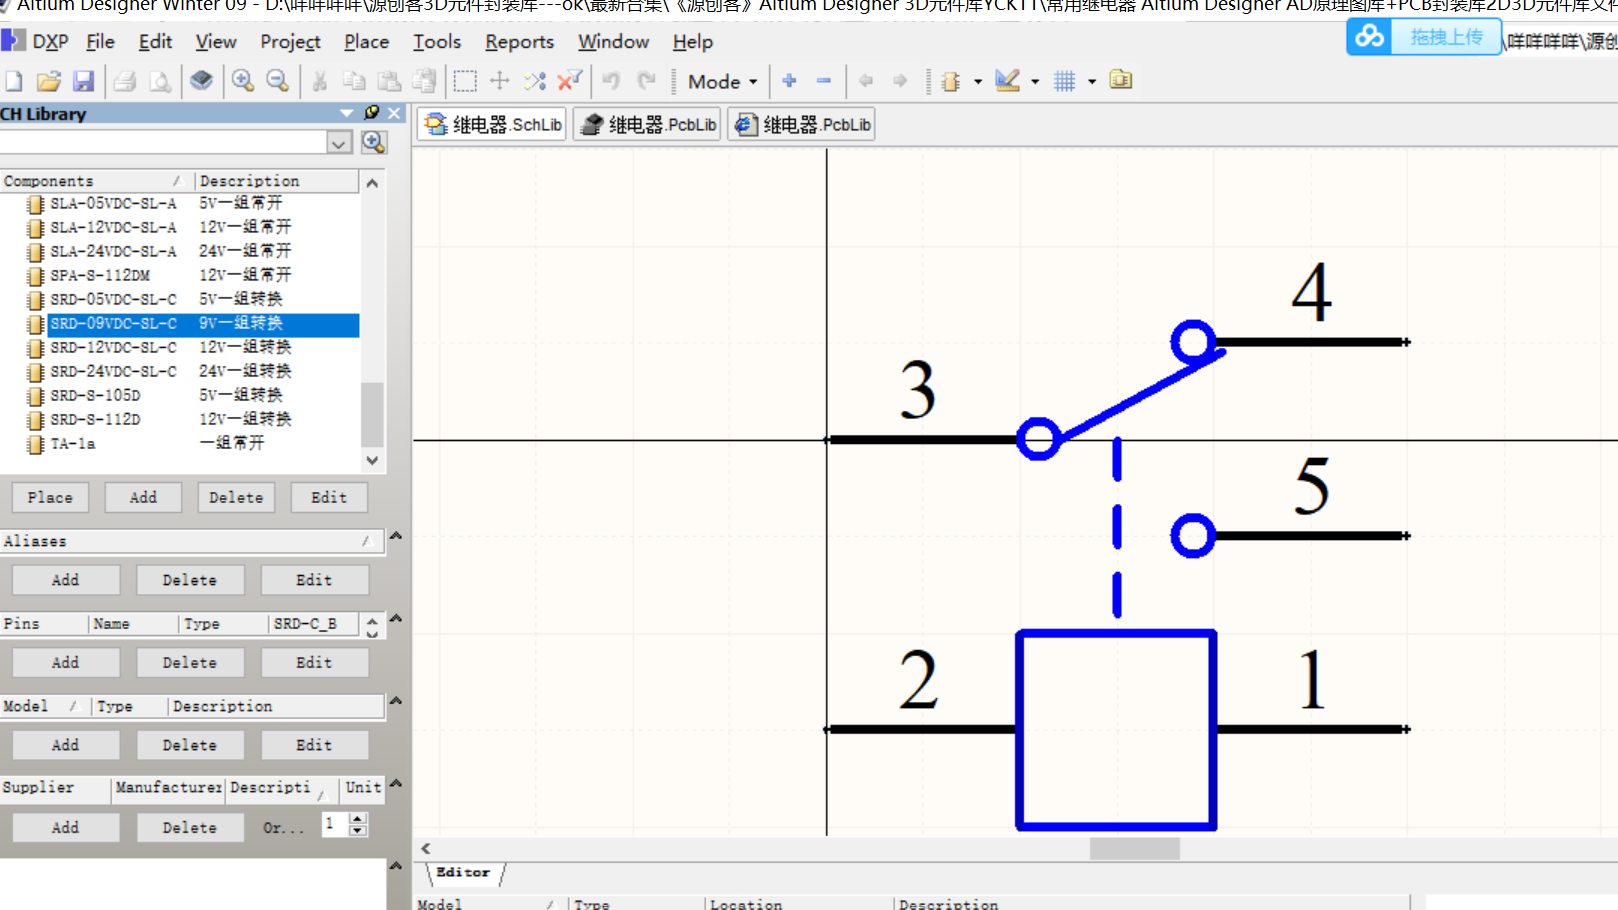Collapse the Pins section
1618x910 pixels.
click(x=396, y=619)
